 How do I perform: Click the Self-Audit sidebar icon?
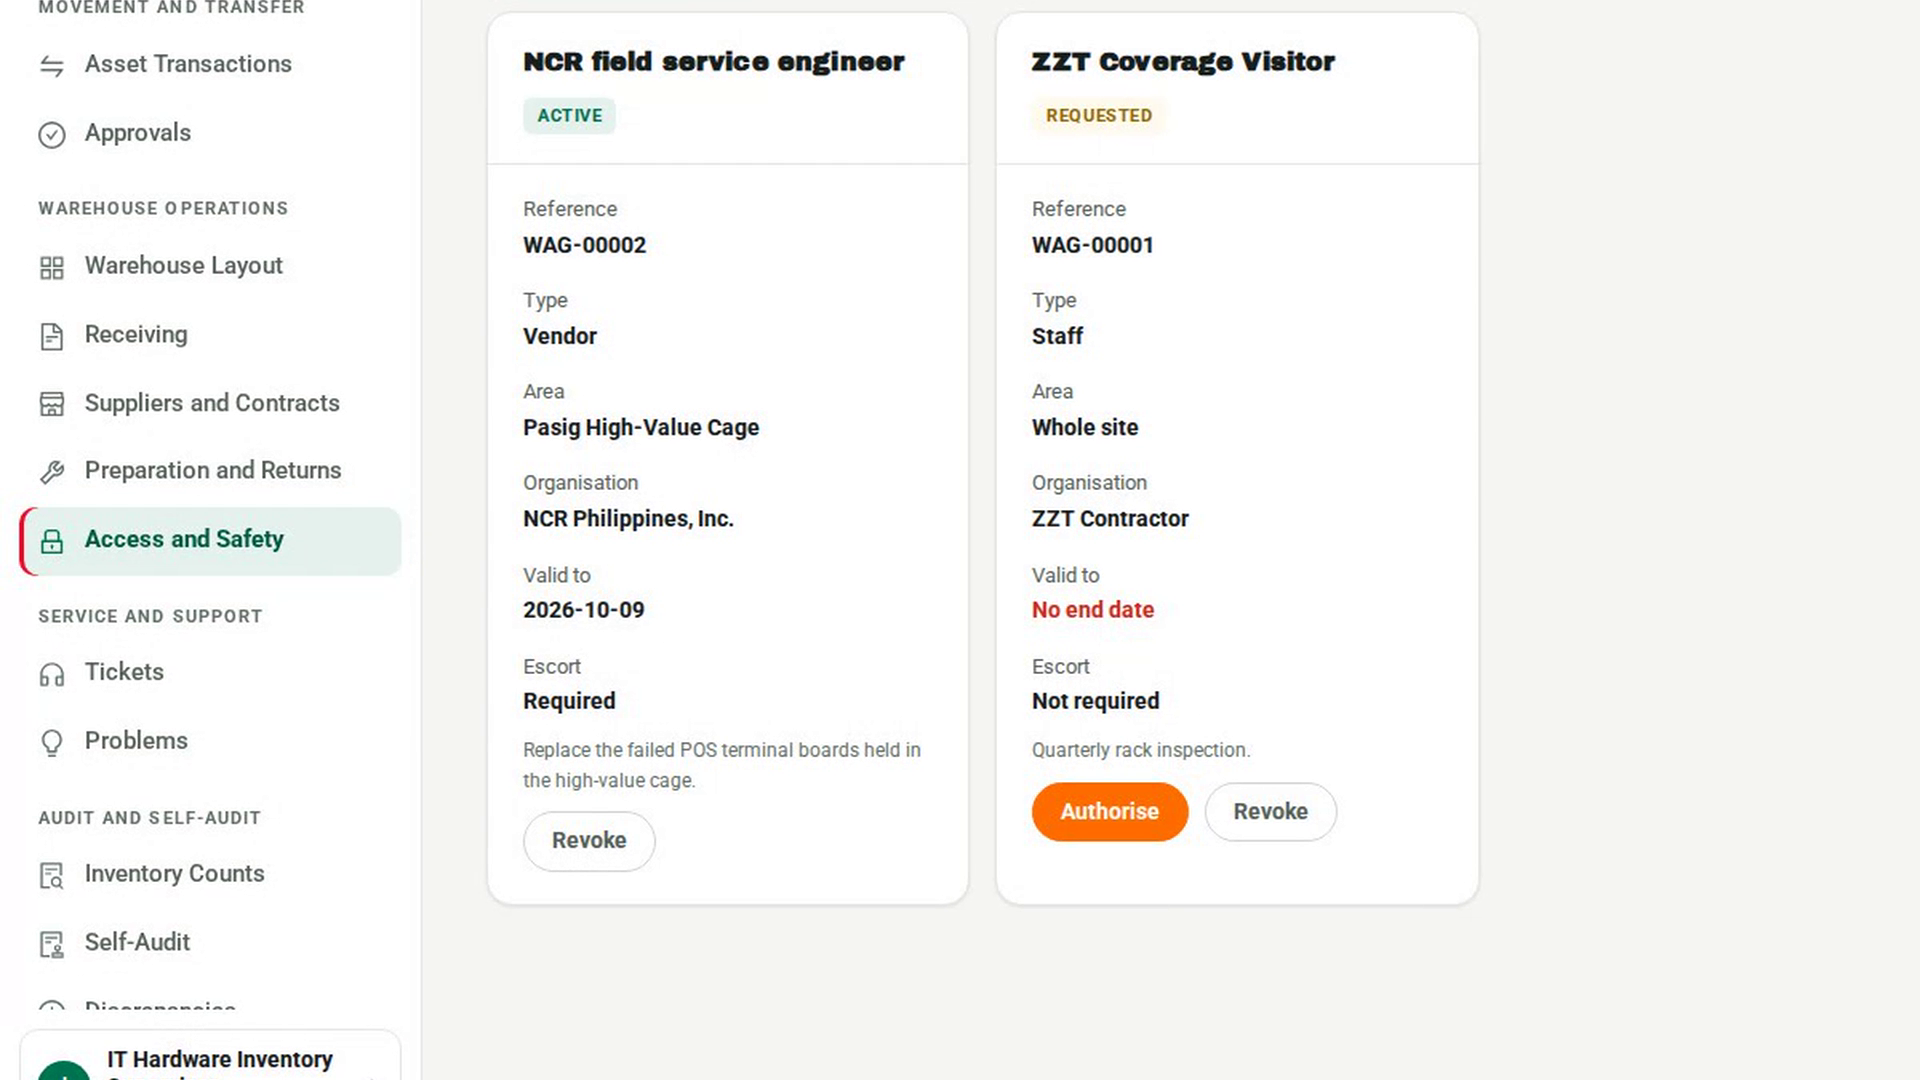pyautogui.click(x=52, y=943)
